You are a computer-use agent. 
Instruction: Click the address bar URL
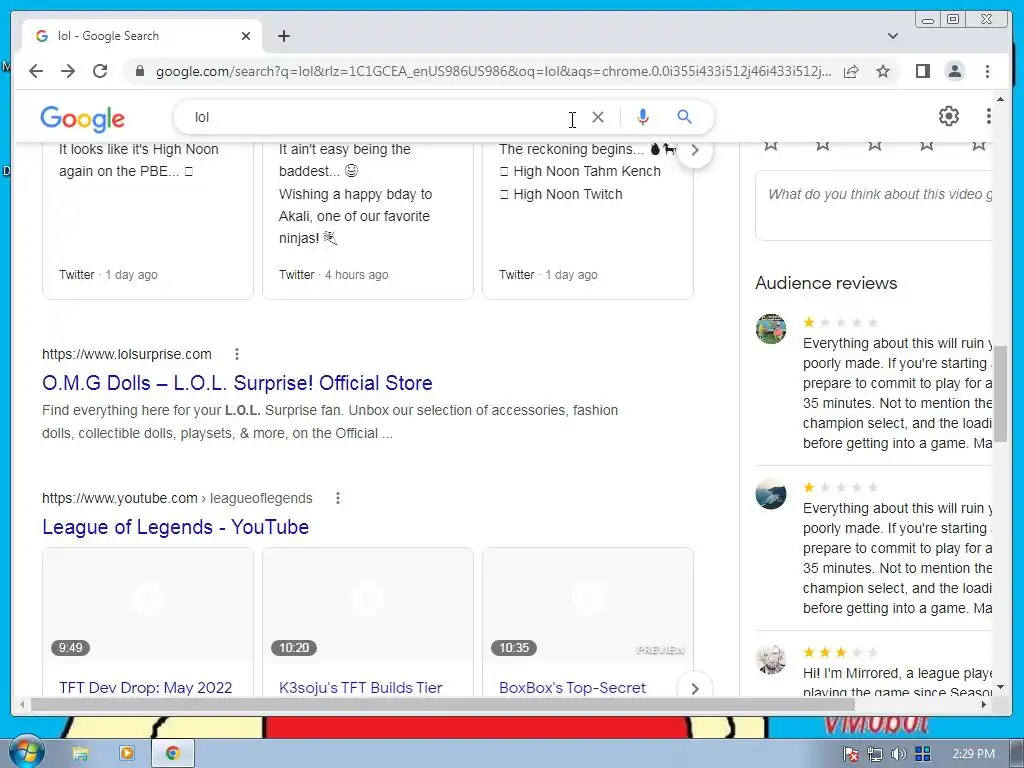point(493,71)
